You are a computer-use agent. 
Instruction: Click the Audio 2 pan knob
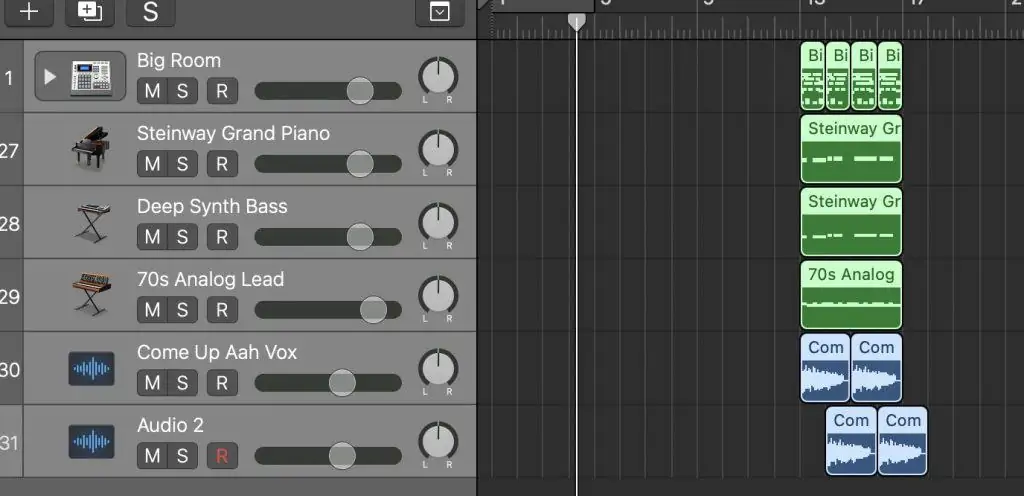pos(438,442)
